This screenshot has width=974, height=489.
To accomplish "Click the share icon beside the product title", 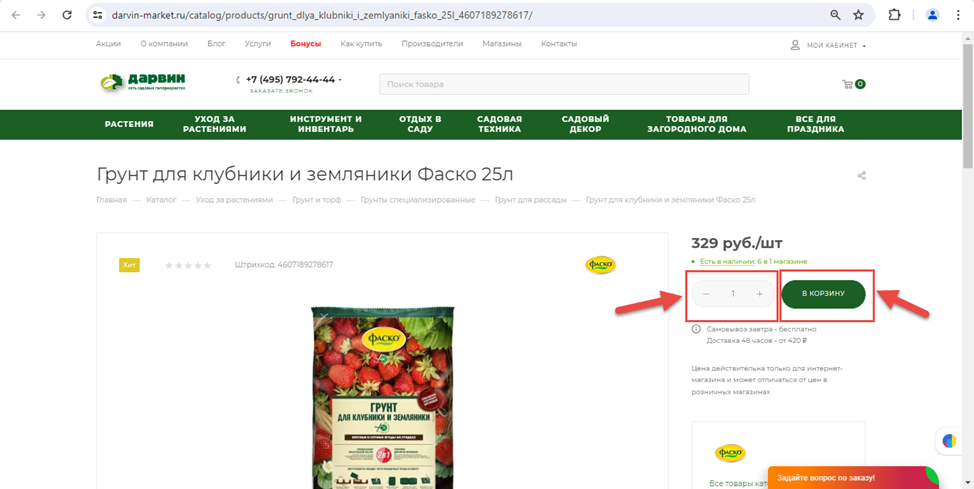I will 862,176.
